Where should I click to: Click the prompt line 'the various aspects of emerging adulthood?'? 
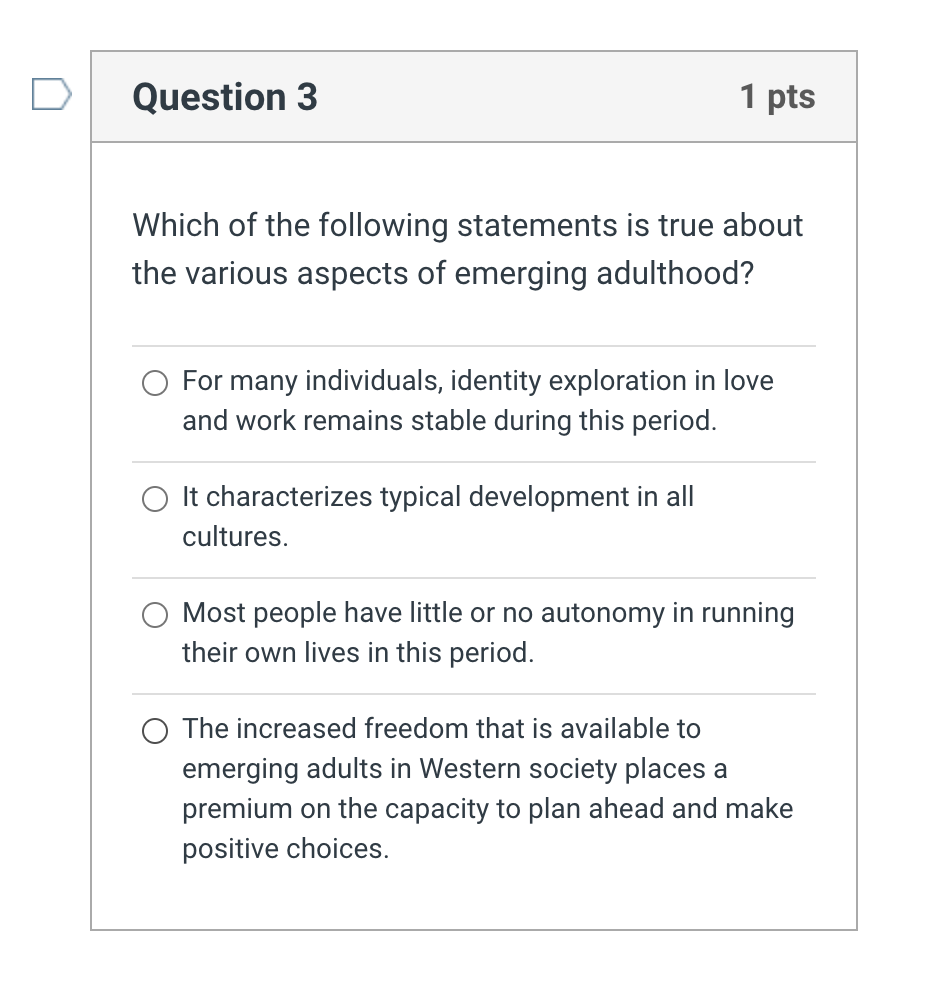point(443,274)
